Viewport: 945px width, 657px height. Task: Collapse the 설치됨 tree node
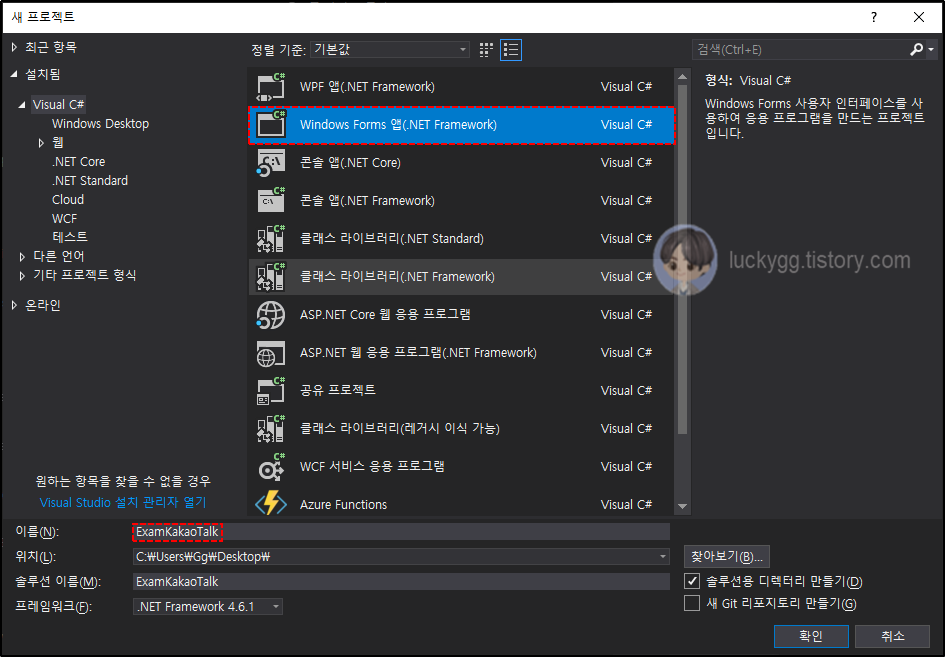[x=14, y=74]
